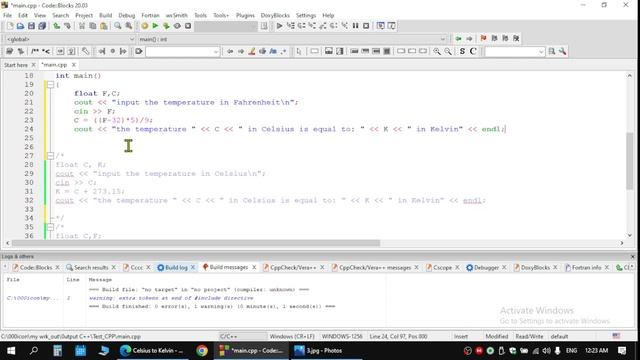Close the main.cpp editor tab

[x=74, y=65]
